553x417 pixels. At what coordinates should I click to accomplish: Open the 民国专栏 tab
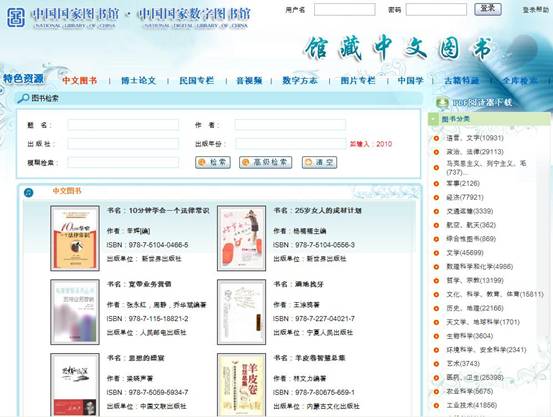(x=196, y=81)
